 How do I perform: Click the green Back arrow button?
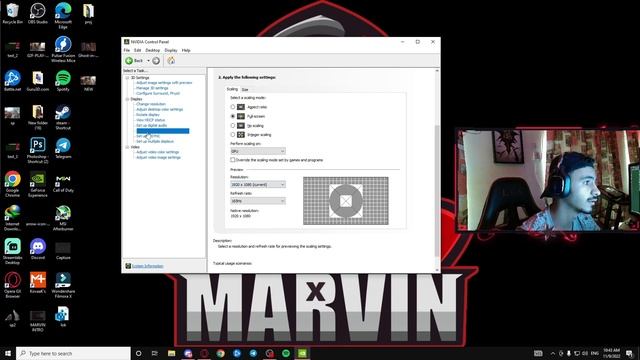pos(129,61)
